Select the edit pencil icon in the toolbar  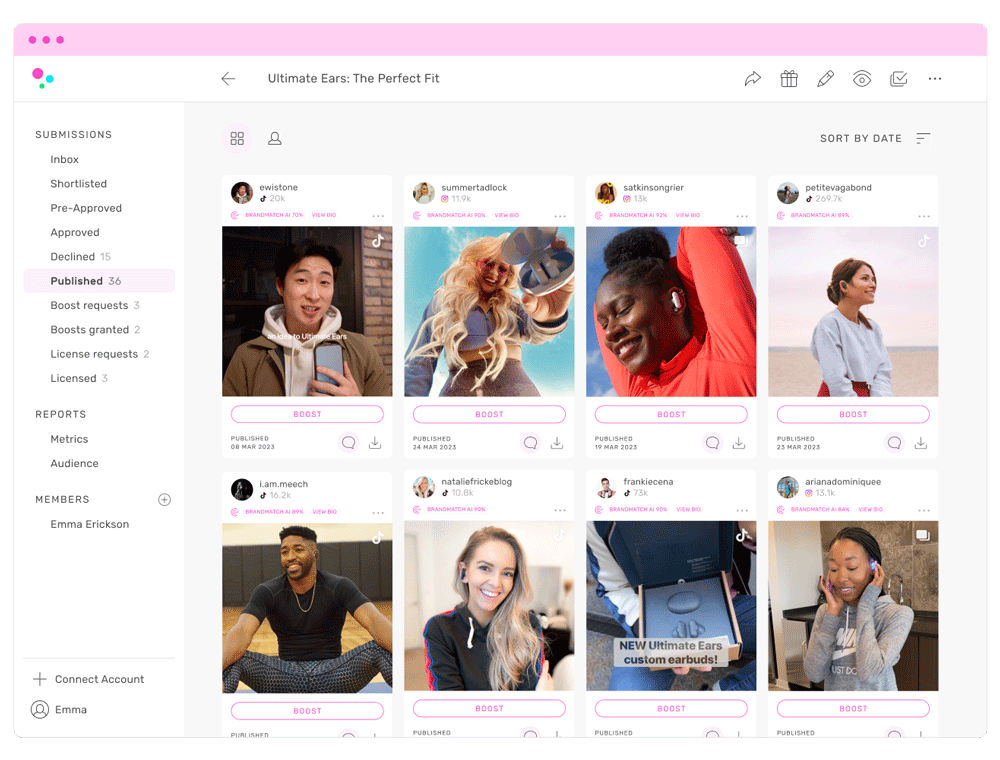pos(825,78)
